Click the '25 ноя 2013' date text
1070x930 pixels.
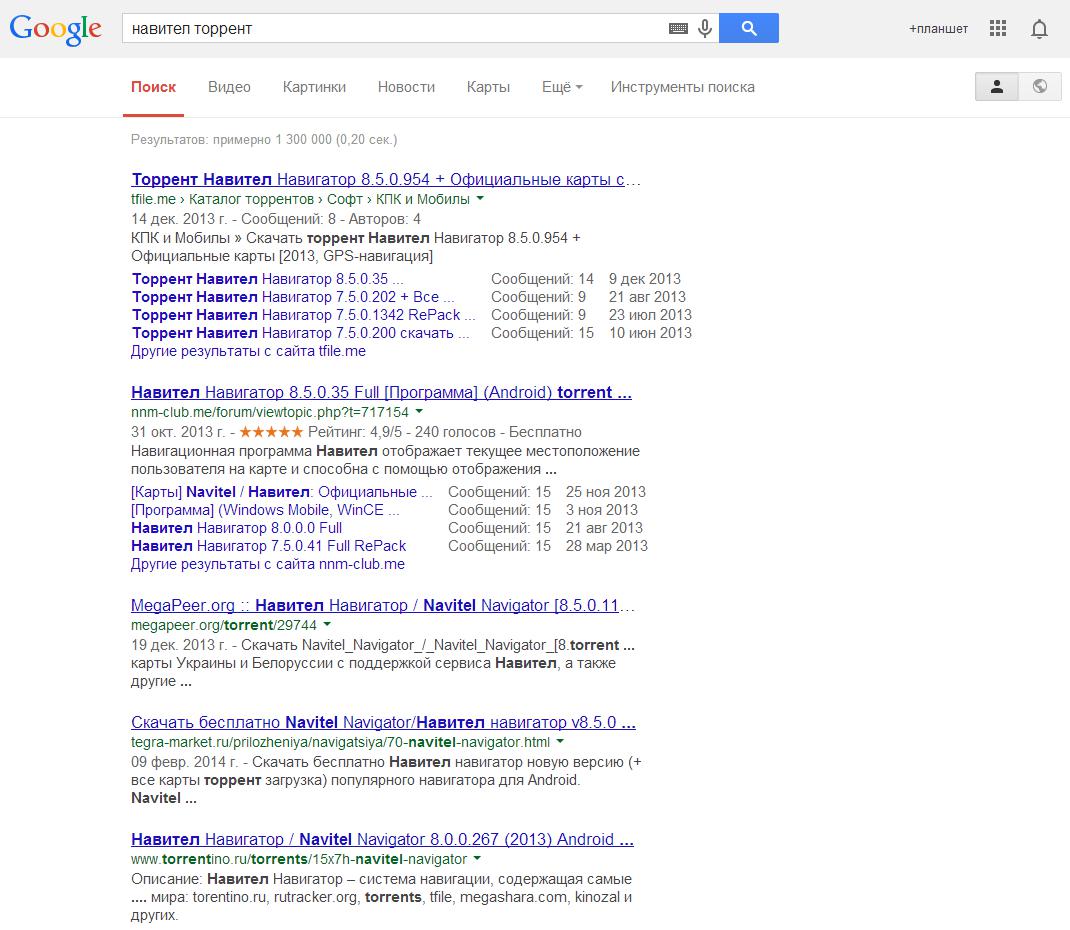tap(605, 492)
